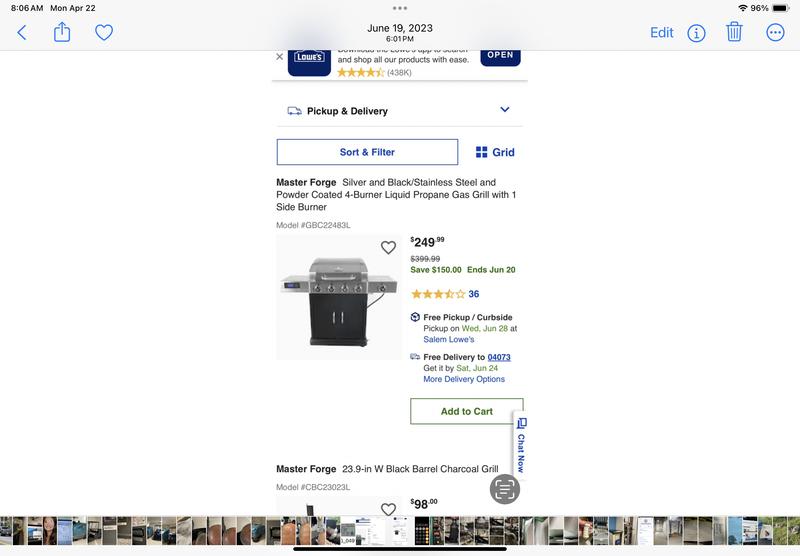Delete photo with the trash icon
Viewport: 800px width, 556px height.
[x=734, y=32]
